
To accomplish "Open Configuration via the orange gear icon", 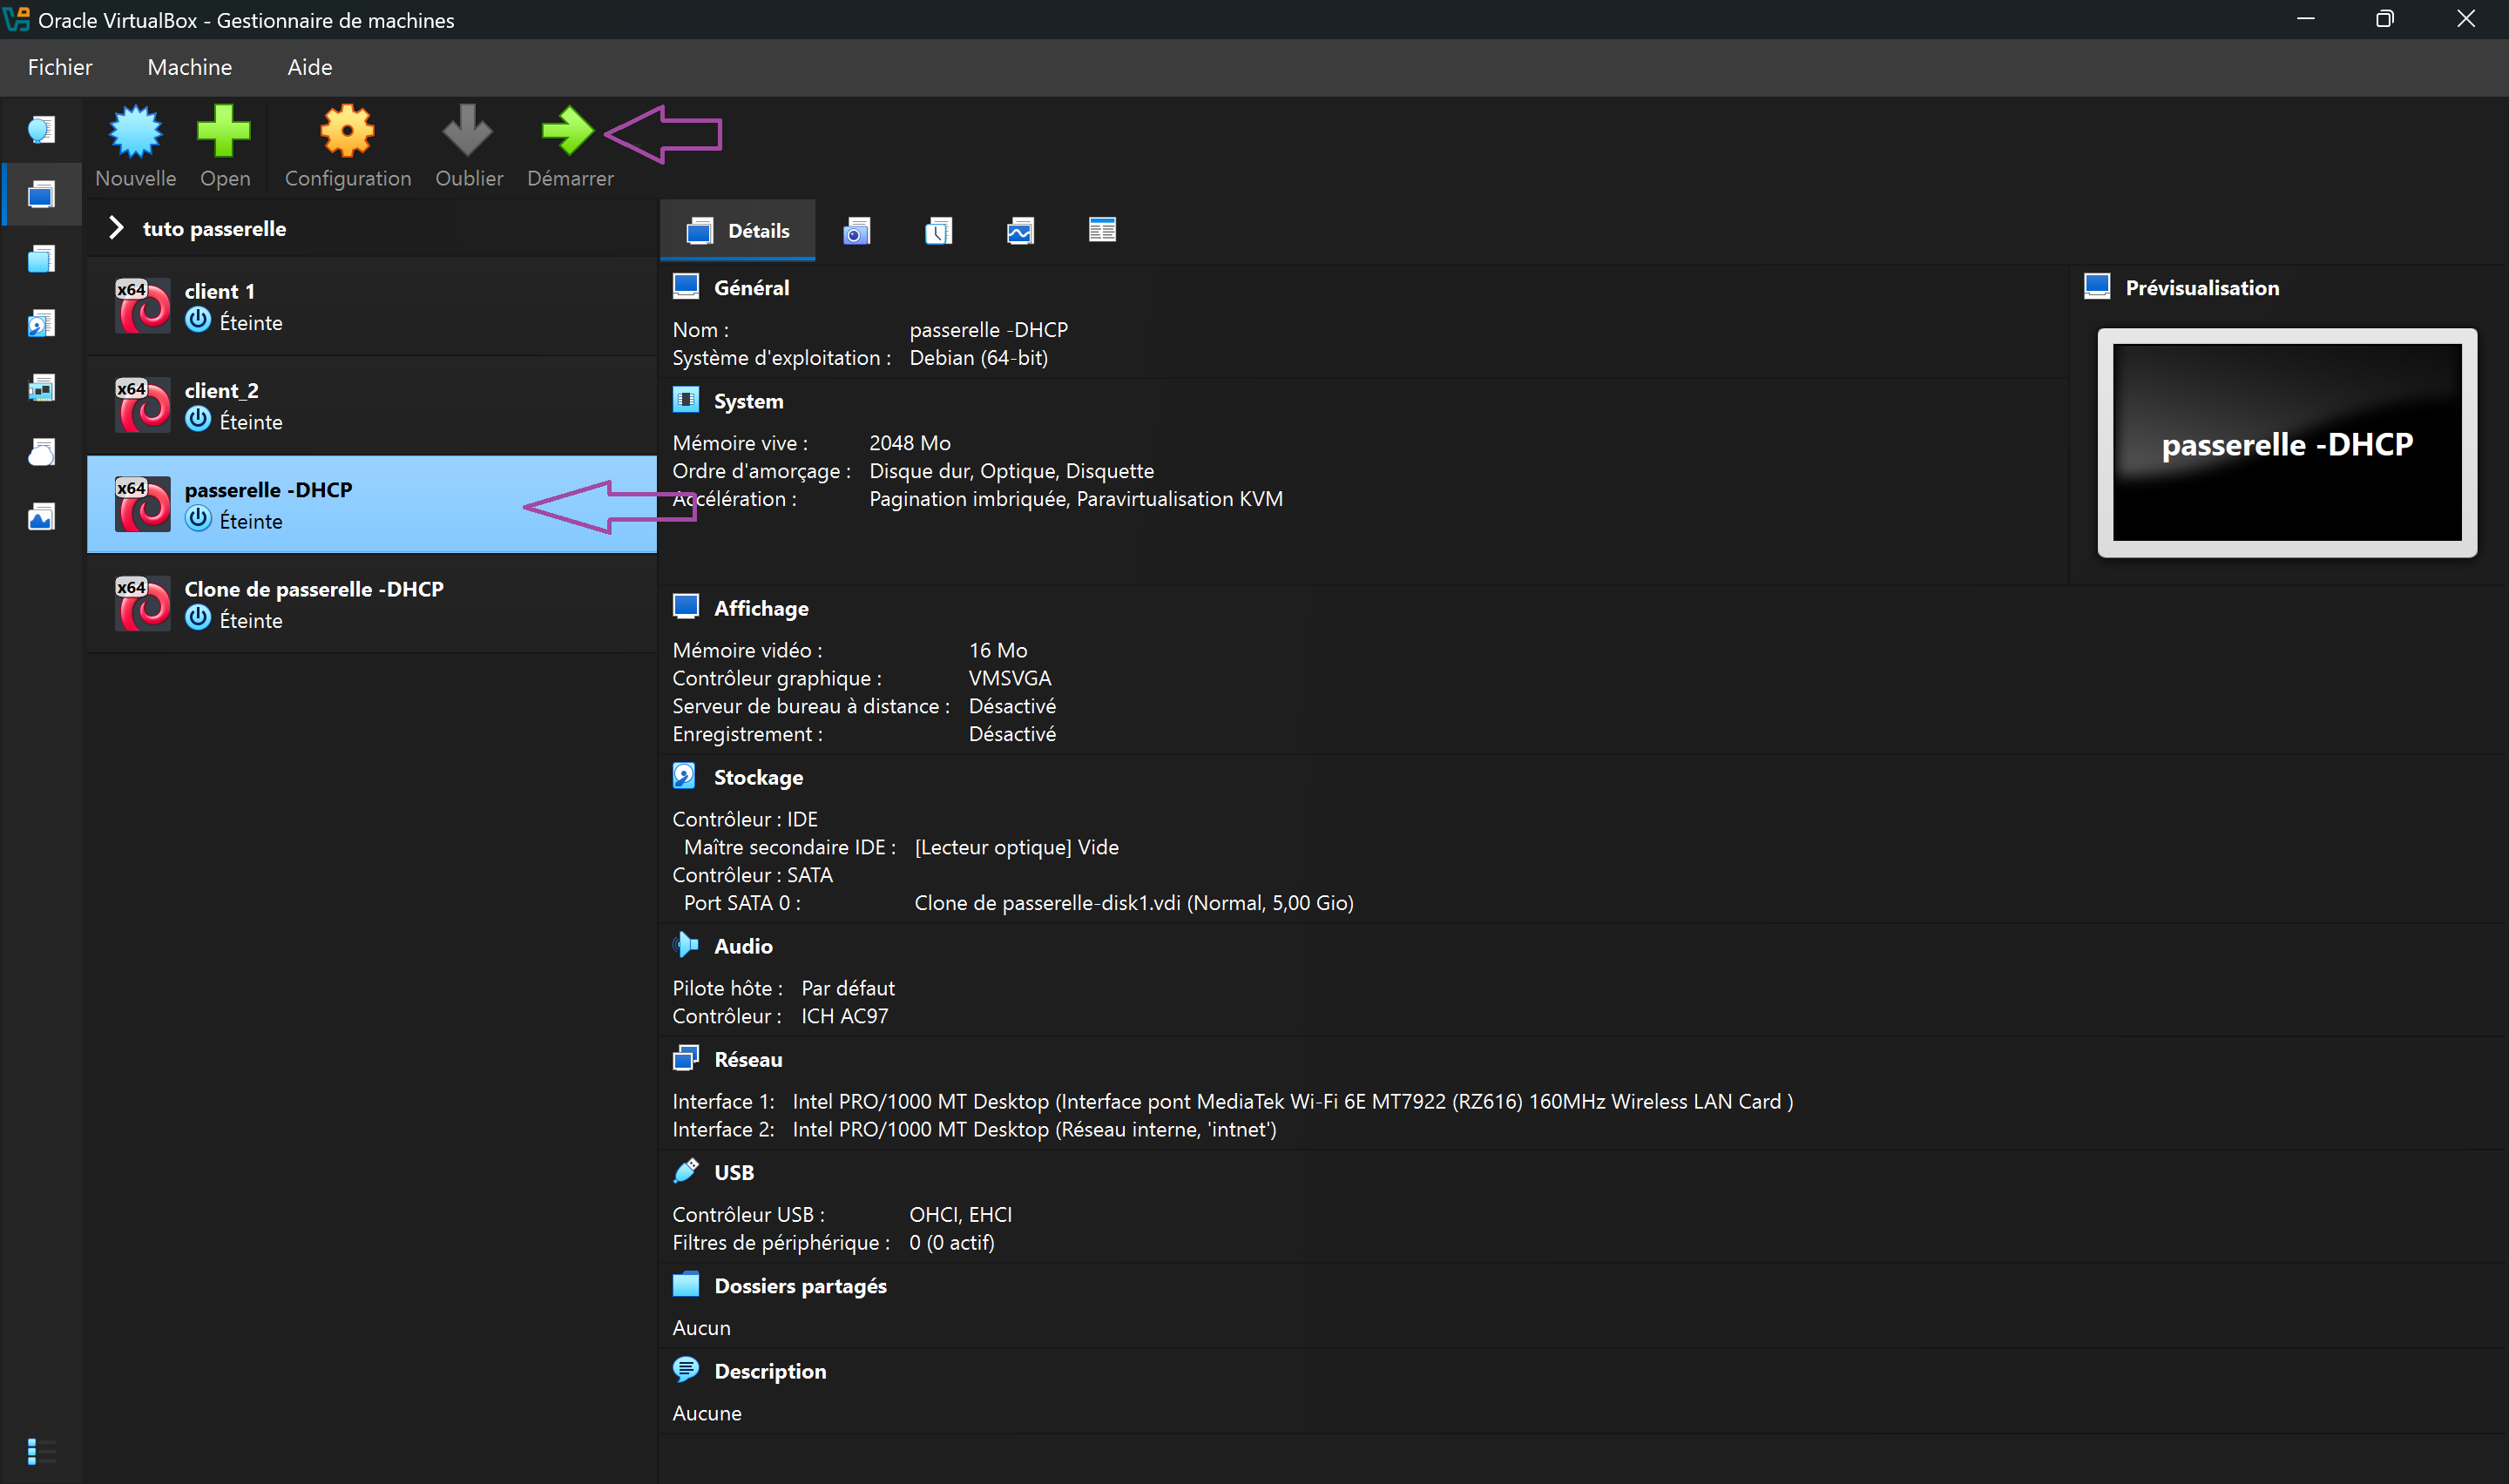I will (x=347, y=132).
